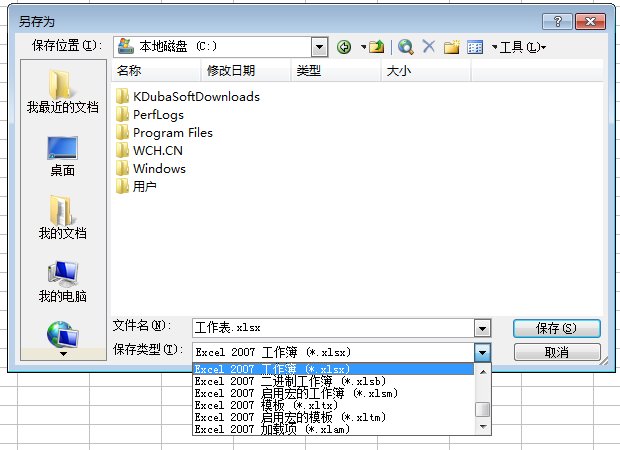
Task: Select the 用户 folder
Action: pyautogui.click(x=136, y=186)
